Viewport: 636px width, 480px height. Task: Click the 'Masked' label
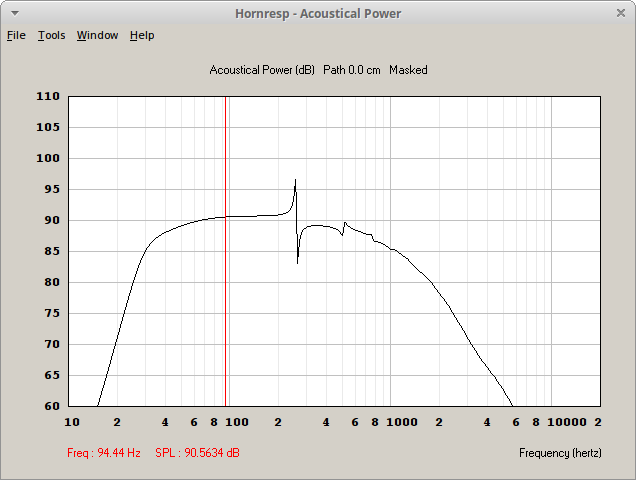click(x=408, y=70)
